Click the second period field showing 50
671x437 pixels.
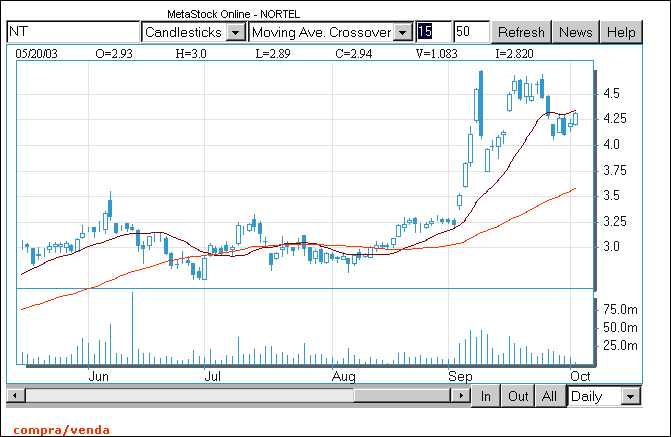tap(472, 32)
